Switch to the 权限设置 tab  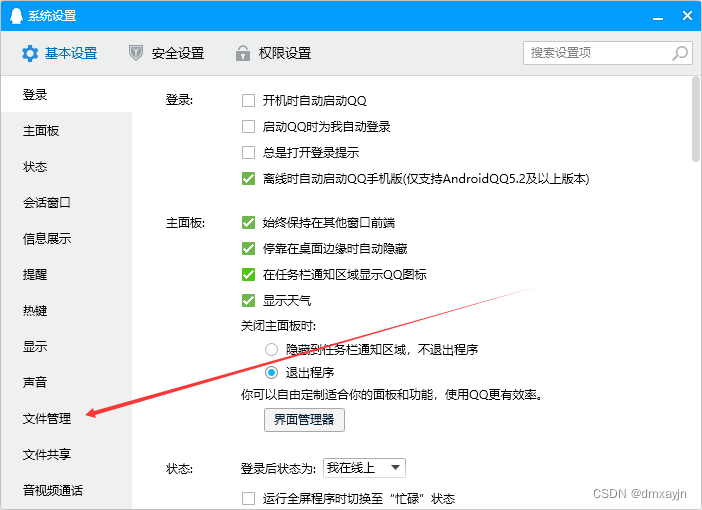coord(274,53)
